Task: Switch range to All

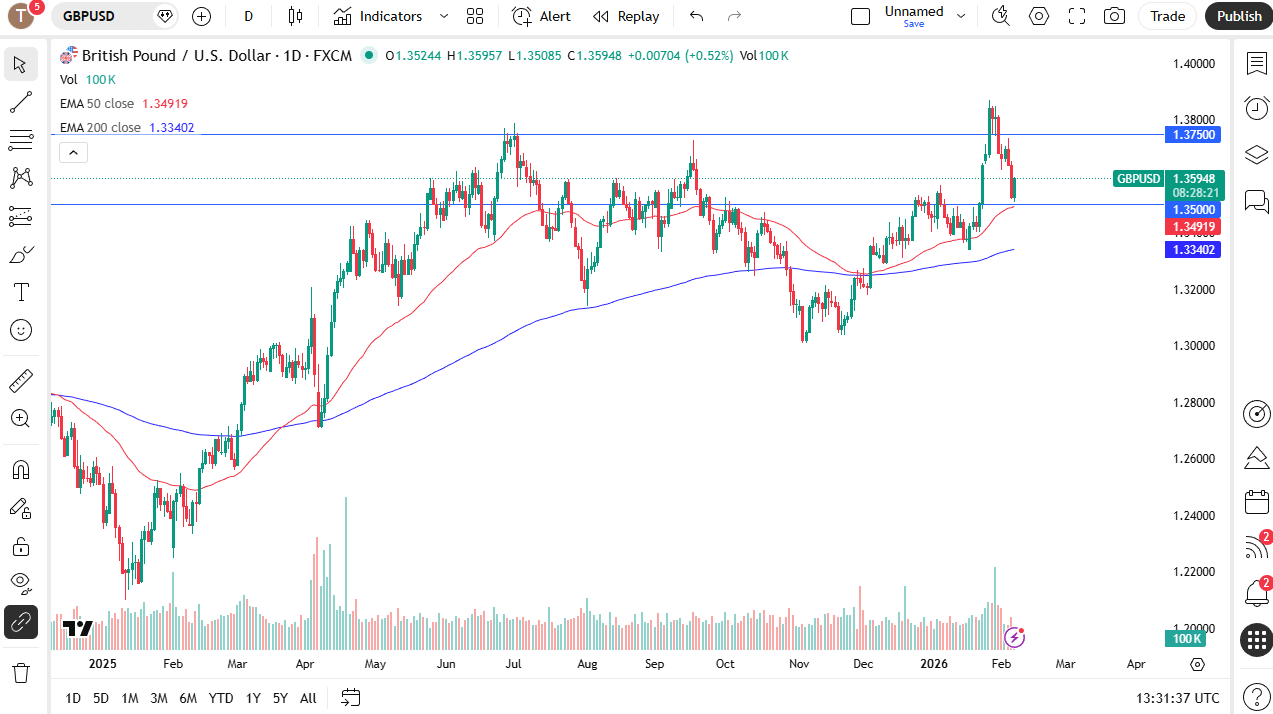Action: coord(308,698)
